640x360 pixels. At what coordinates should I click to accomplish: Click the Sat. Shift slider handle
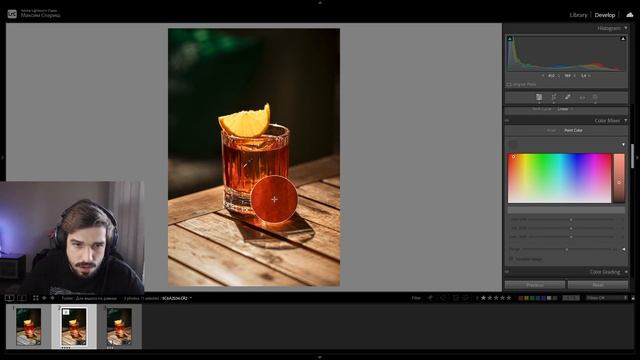pyautogui.click(x=571, y=228)
